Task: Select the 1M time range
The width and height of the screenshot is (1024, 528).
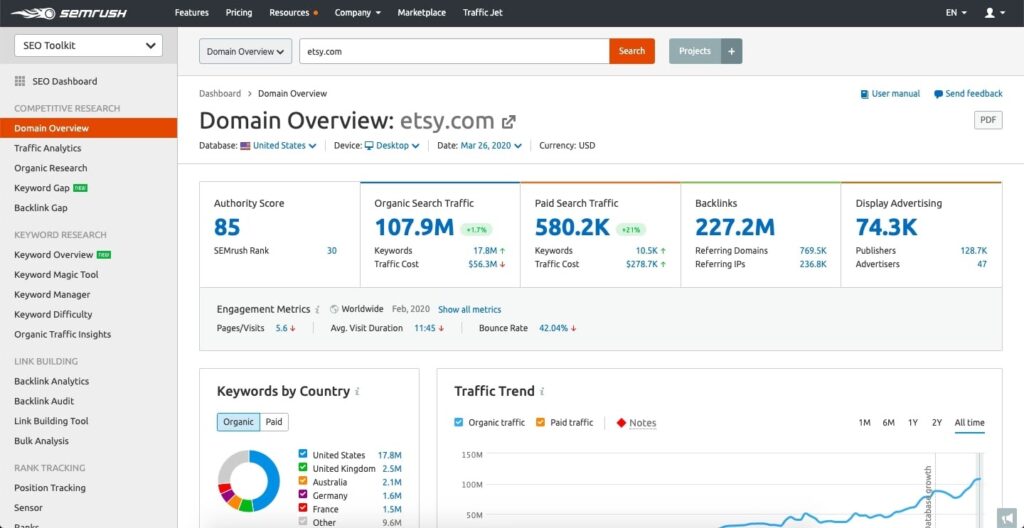Action: coord(864,423)
